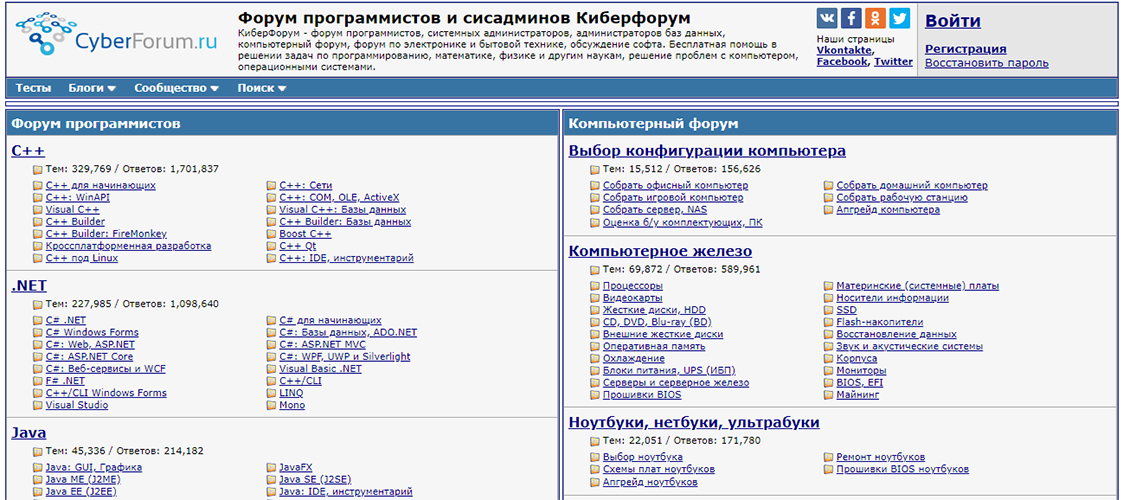Open the Регистрация link

click(x=965, y=49)
